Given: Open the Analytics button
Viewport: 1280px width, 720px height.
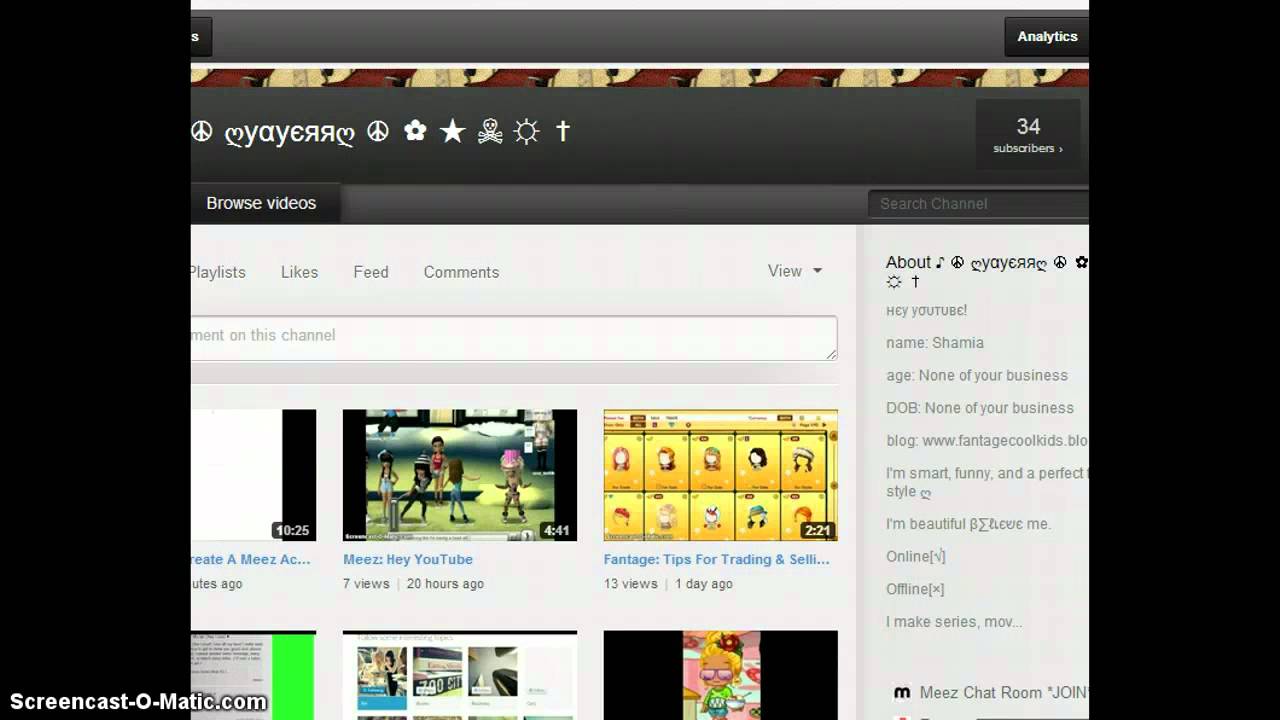Looking at the screenshot, I should pyautogui.click(x=1046, y=36).
